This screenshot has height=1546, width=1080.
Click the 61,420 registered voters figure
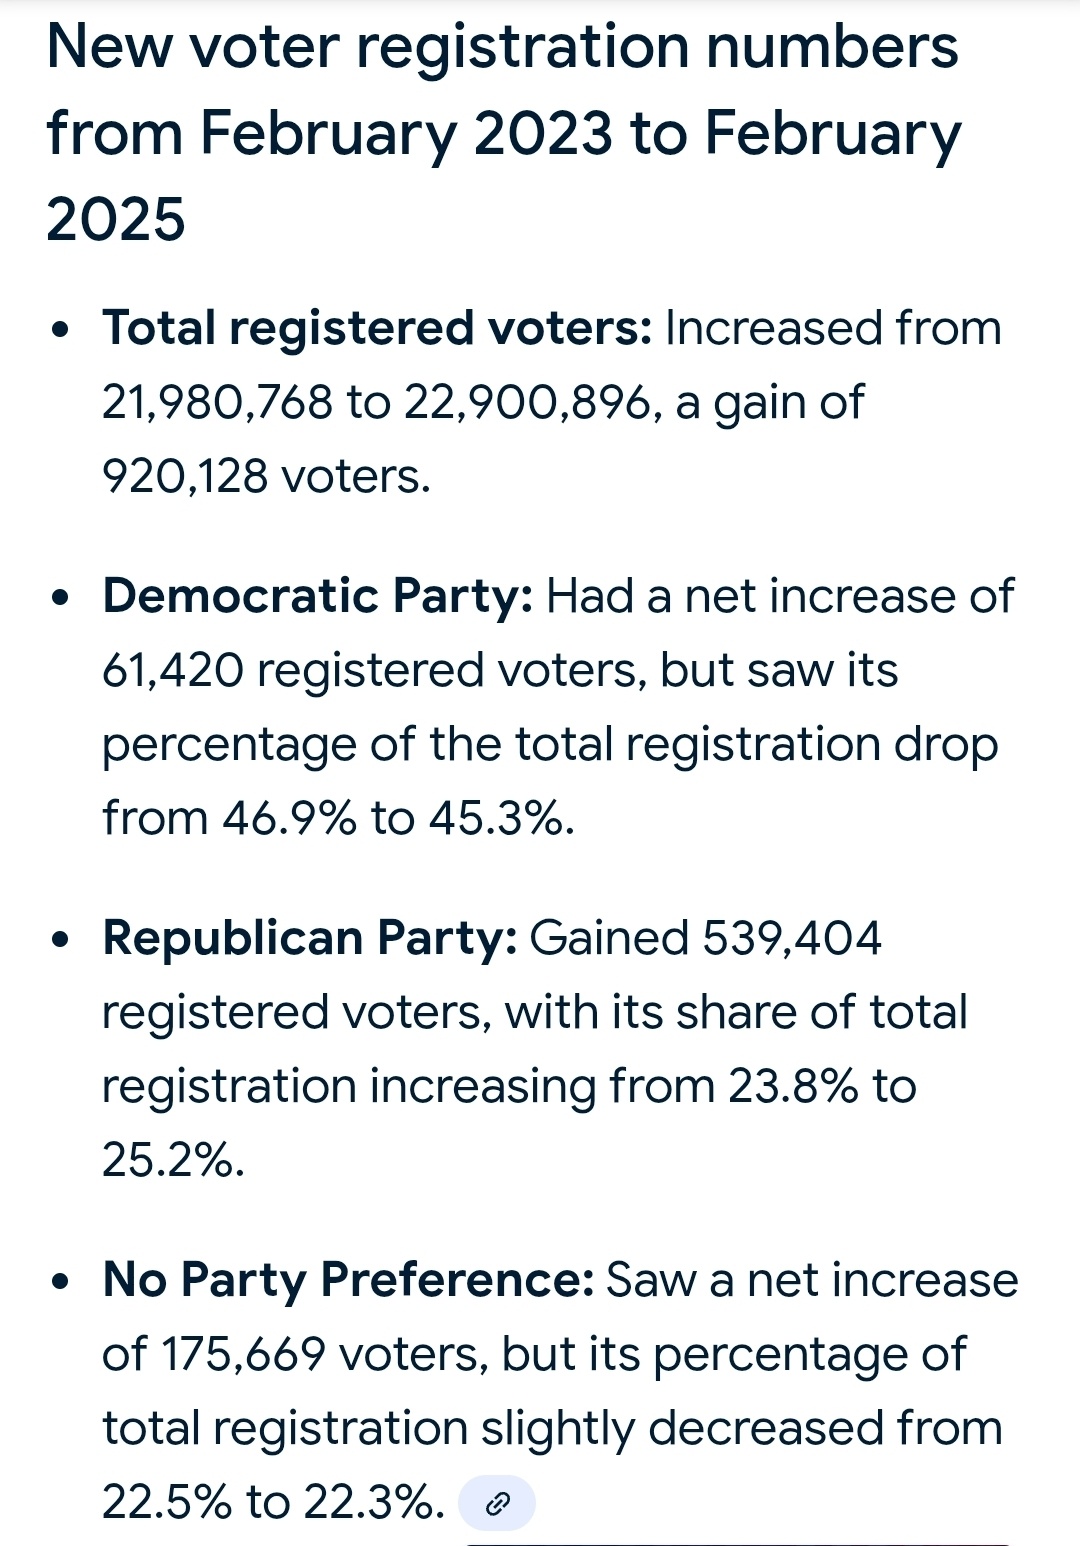(x=173, y=671)
